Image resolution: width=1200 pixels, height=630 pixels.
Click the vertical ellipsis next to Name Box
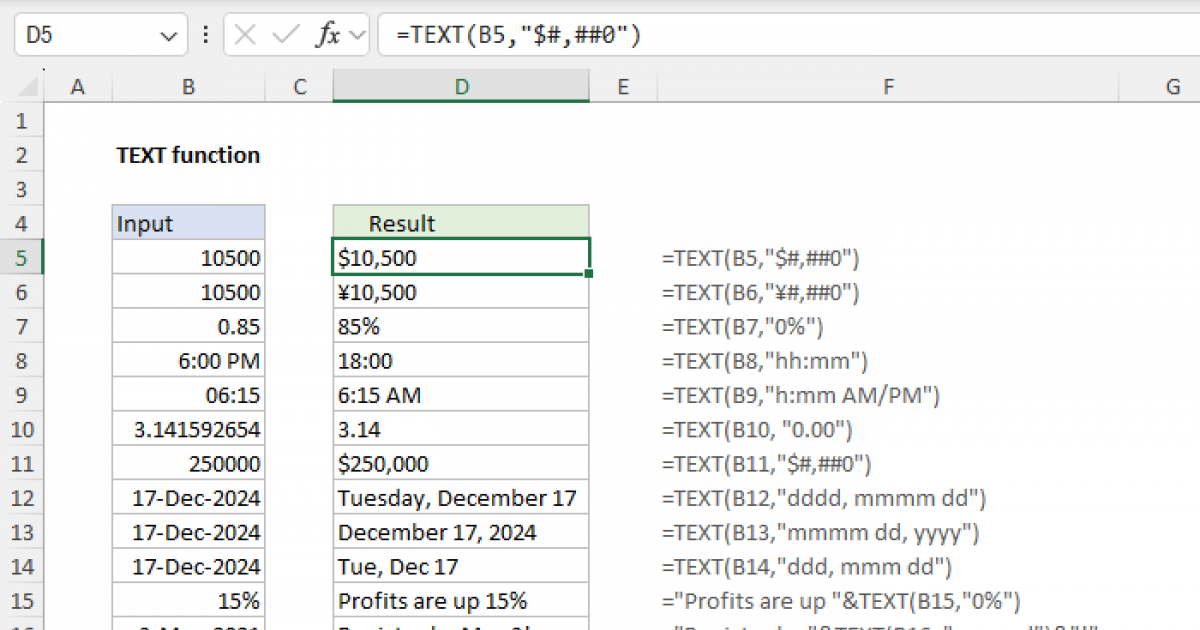[205, 33]
